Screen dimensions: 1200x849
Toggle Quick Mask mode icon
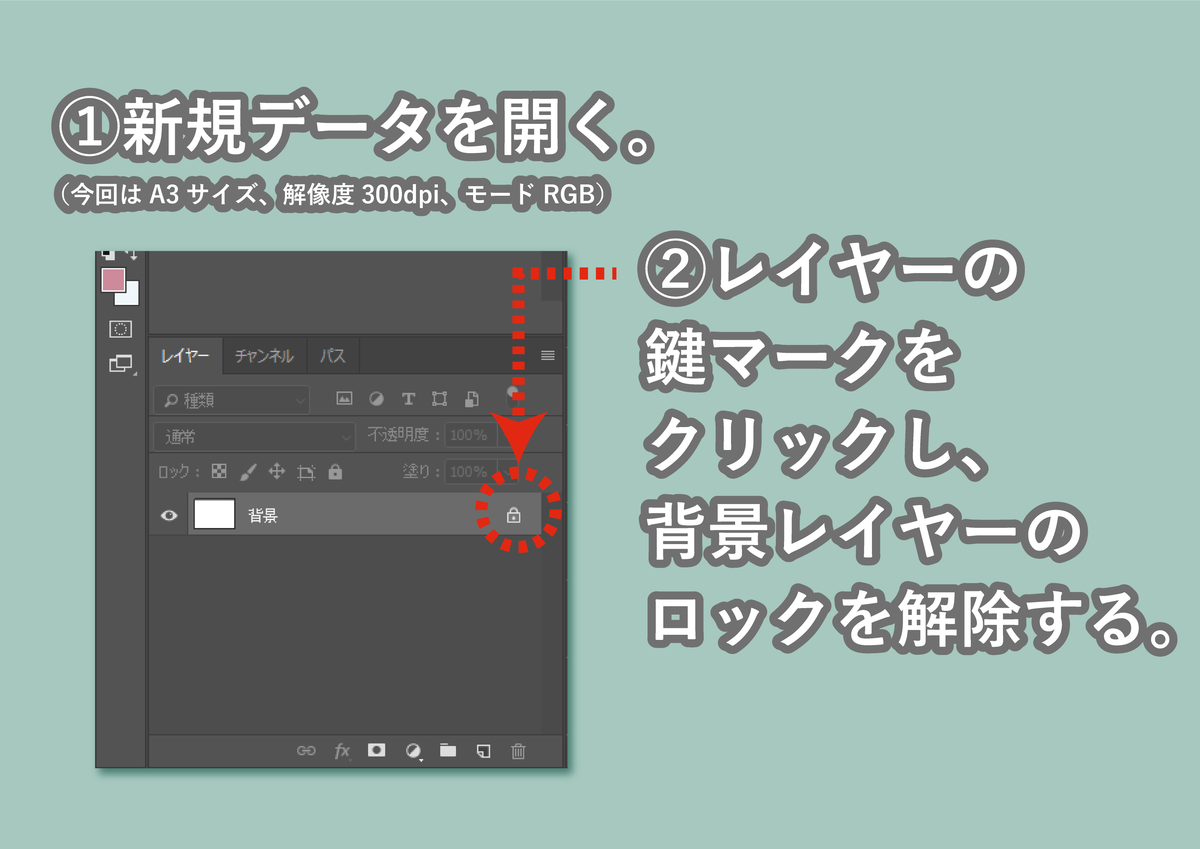pos(120,328)
